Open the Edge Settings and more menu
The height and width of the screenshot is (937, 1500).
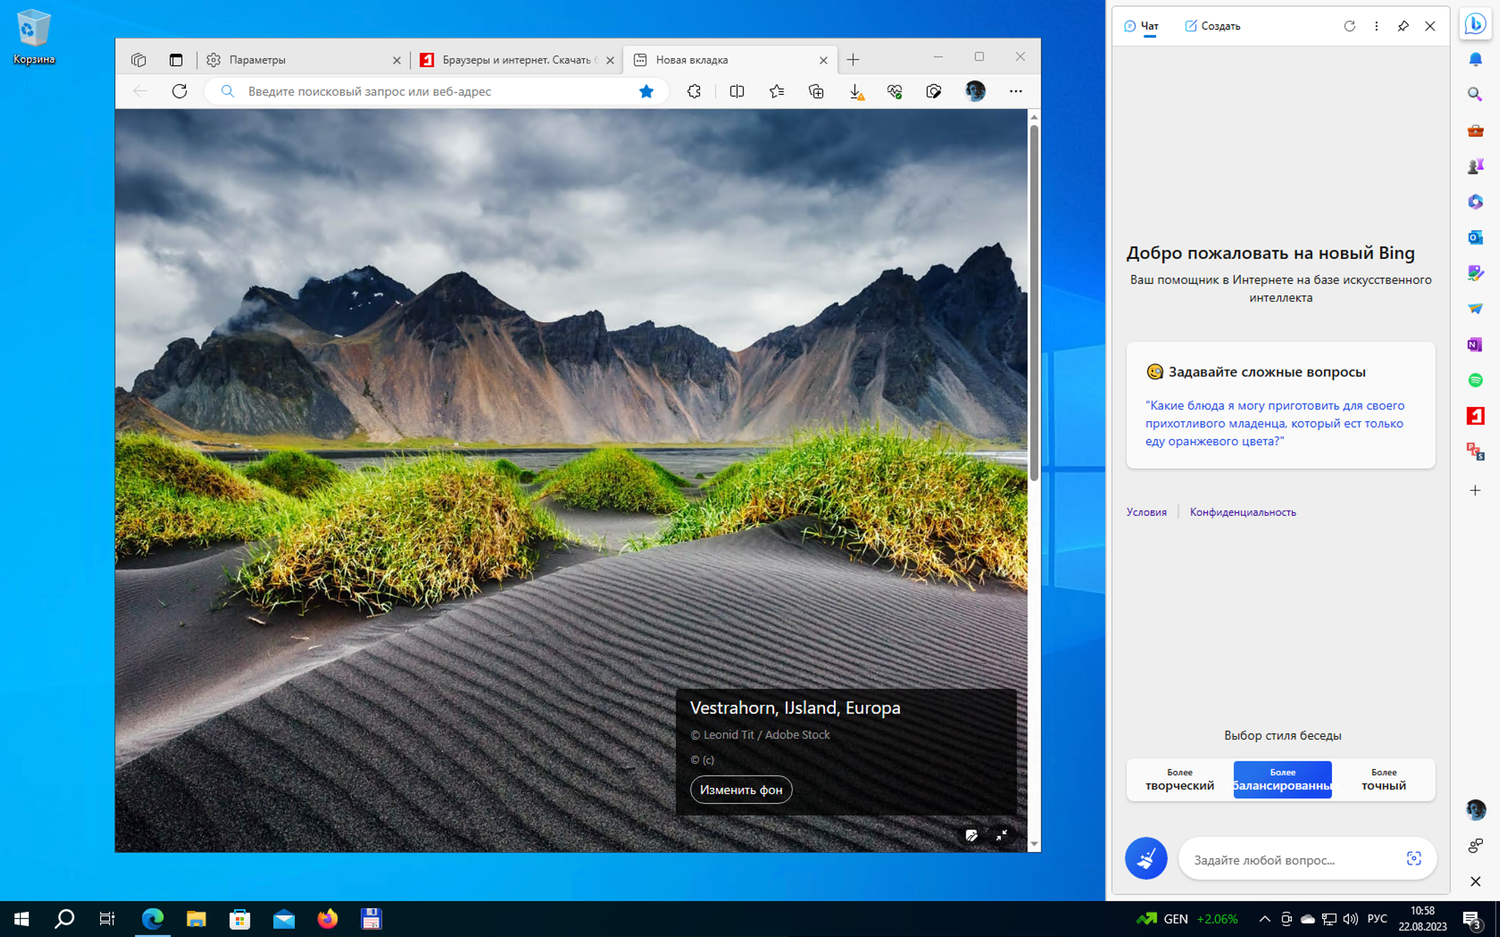1015,91
